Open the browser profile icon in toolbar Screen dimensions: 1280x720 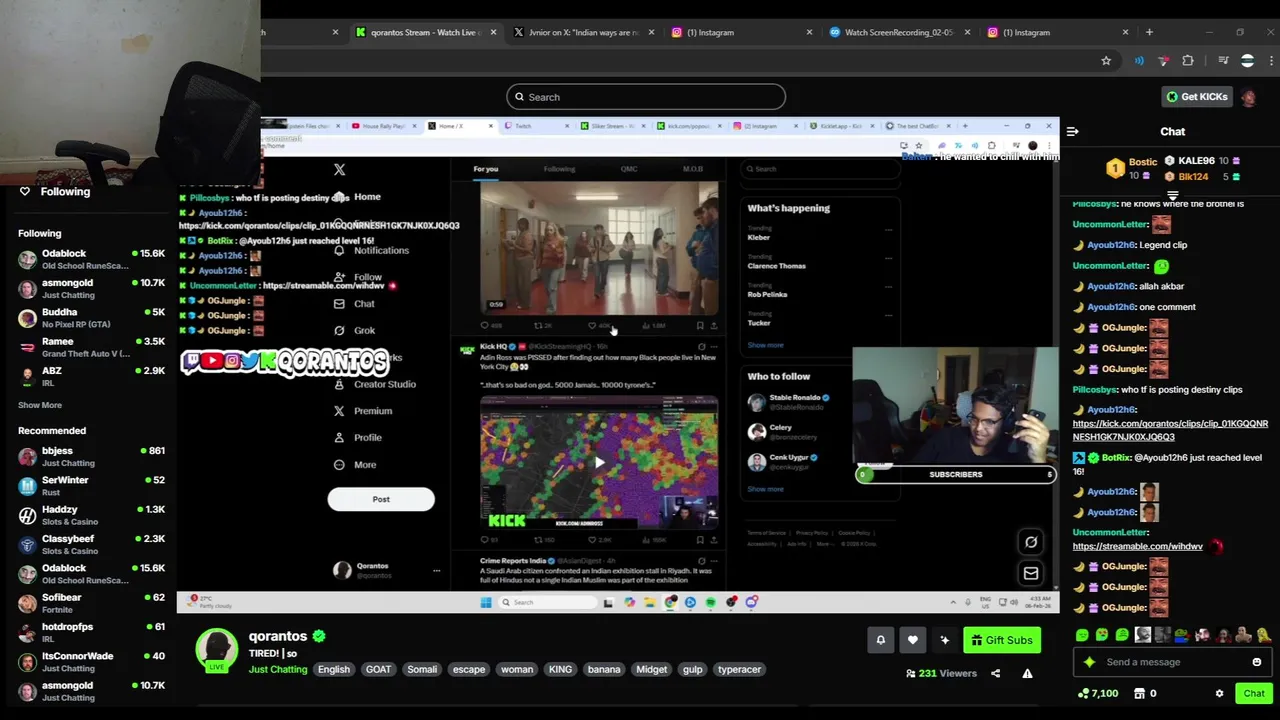1247,61
